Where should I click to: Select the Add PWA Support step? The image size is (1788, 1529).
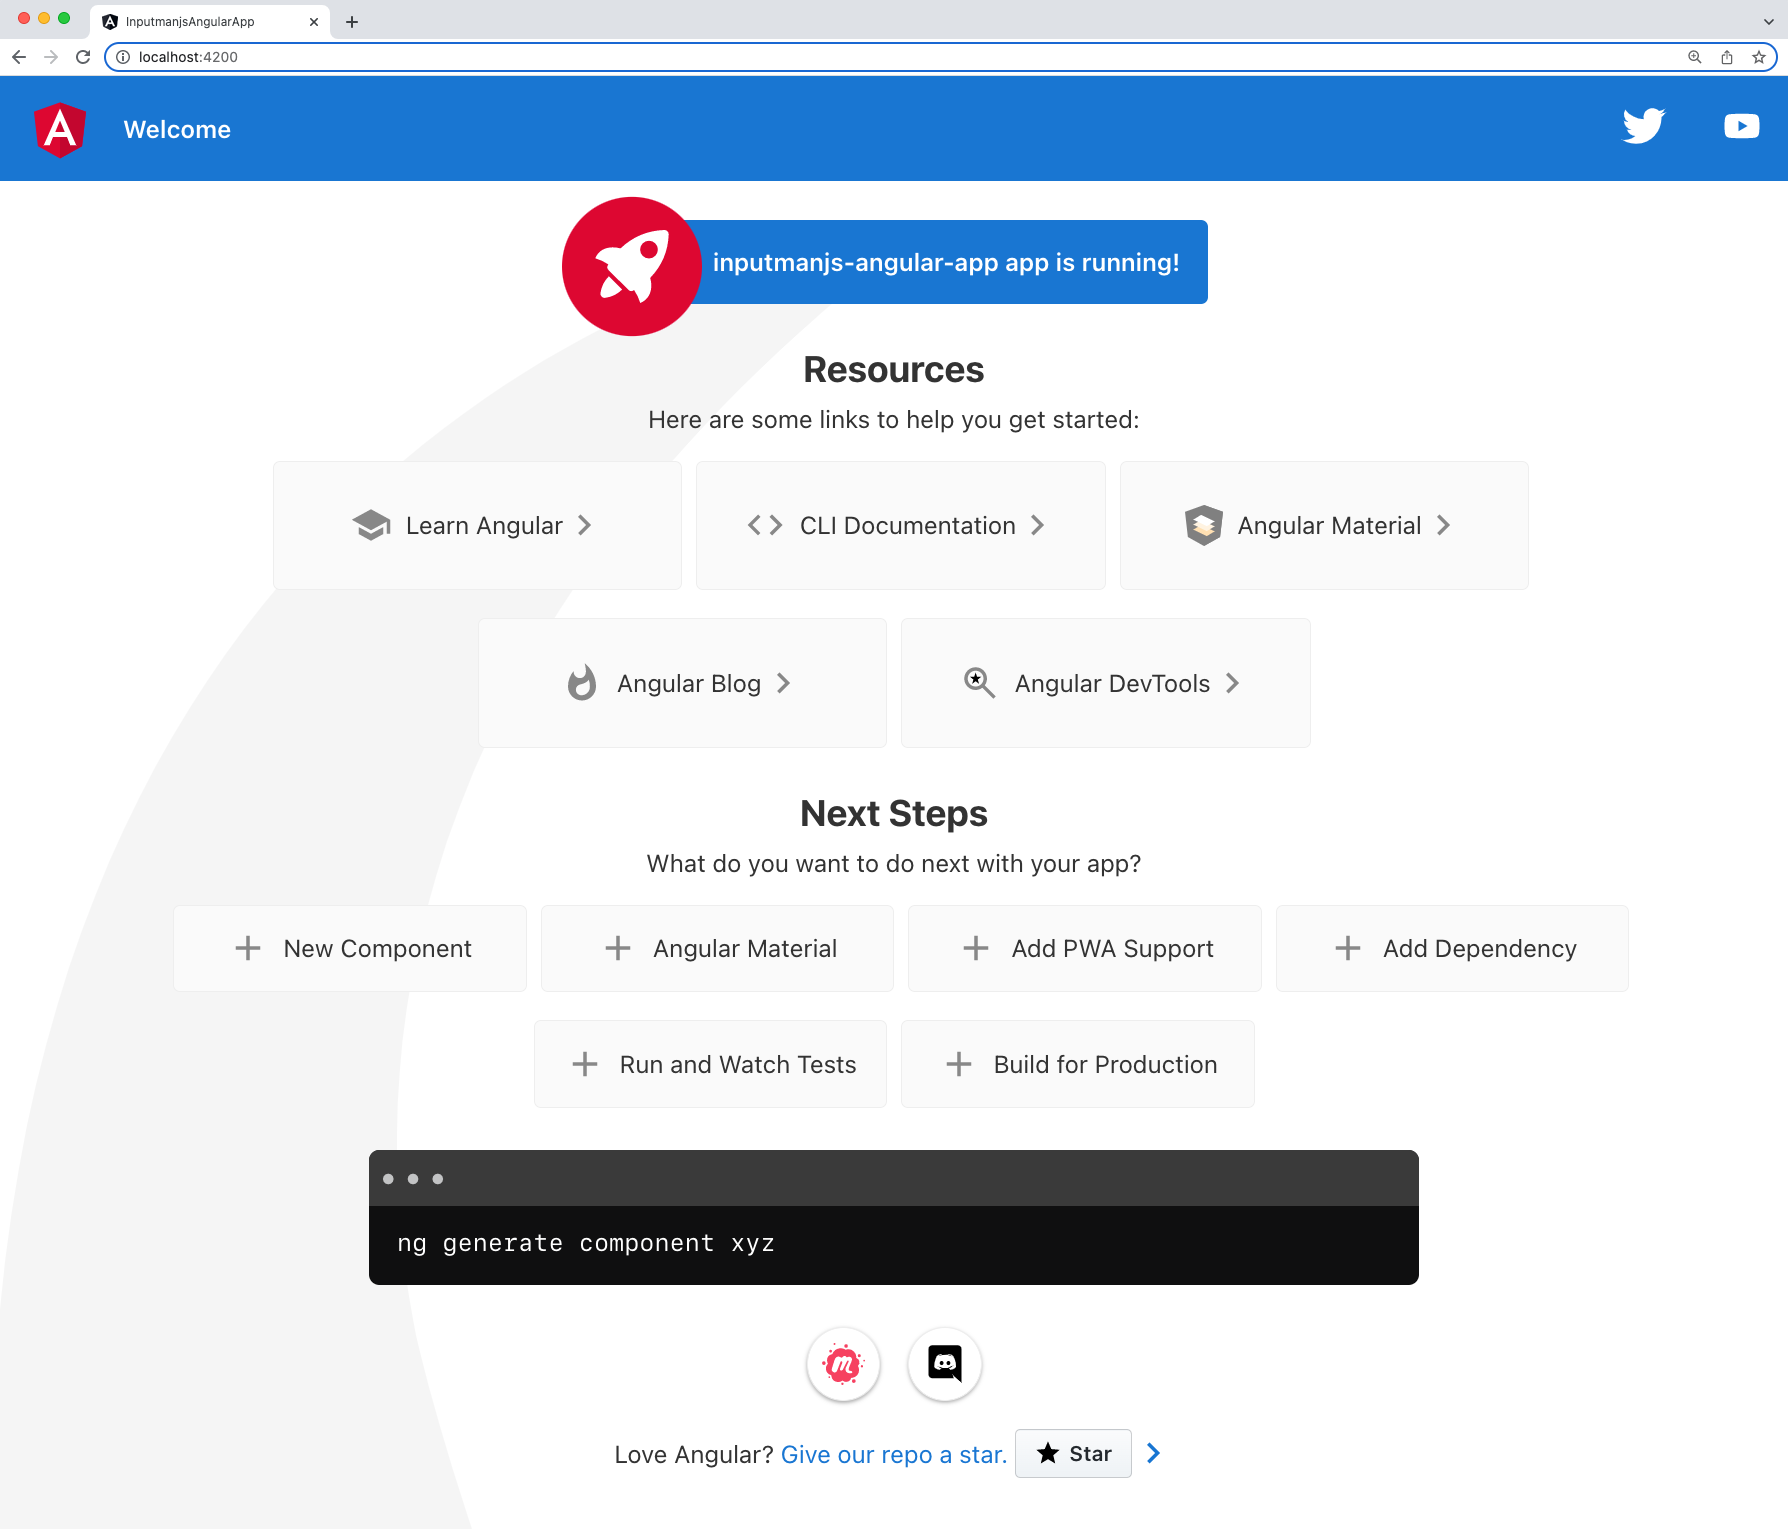point(1085,948)
